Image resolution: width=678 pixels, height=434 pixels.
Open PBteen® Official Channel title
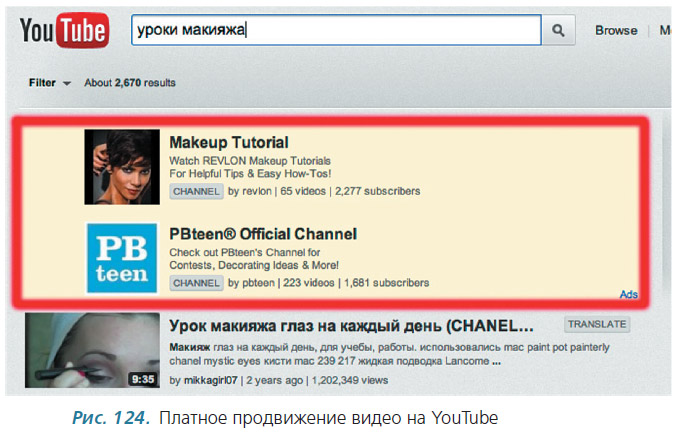click(x=263, y=234)
